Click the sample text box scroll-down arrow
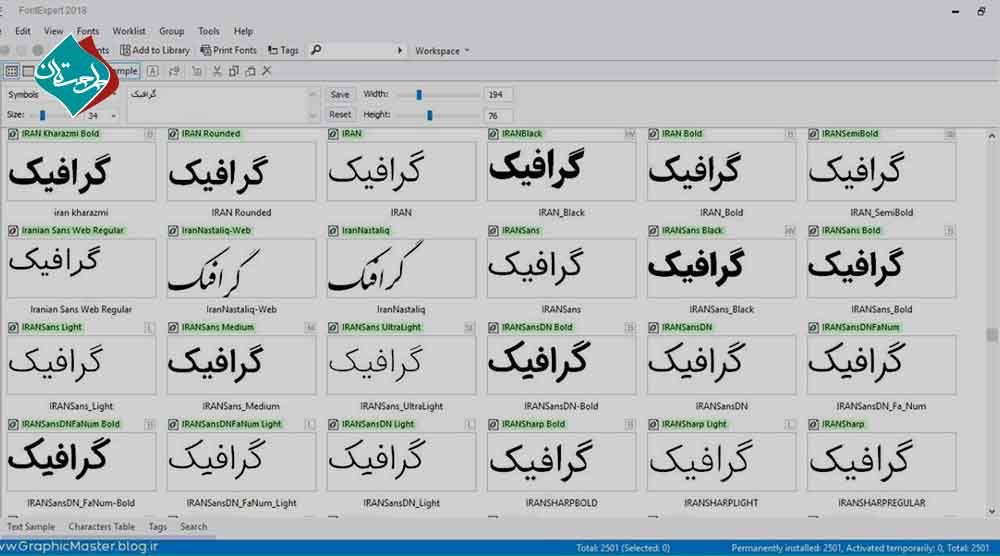This screenshot has width=1000, height=556. (313, 116)
